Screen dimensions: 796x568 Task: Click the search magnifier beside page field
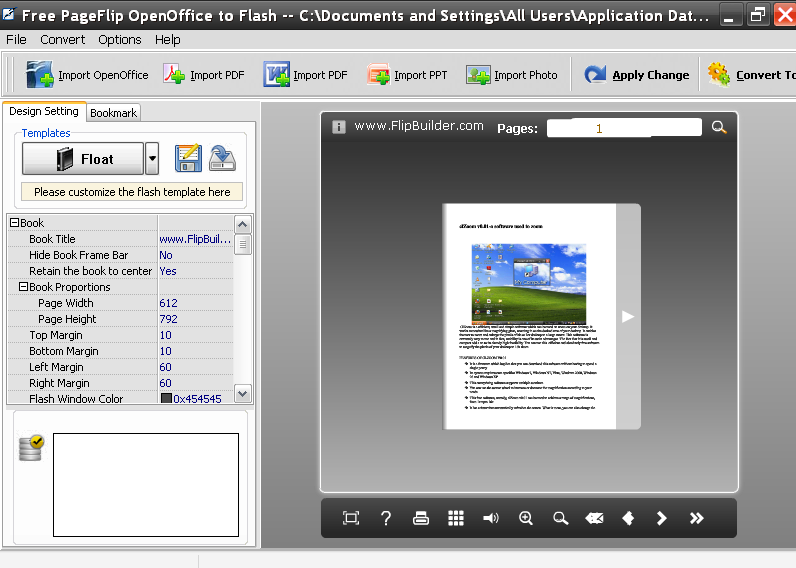pyautogui.click(x=719, y=127)
